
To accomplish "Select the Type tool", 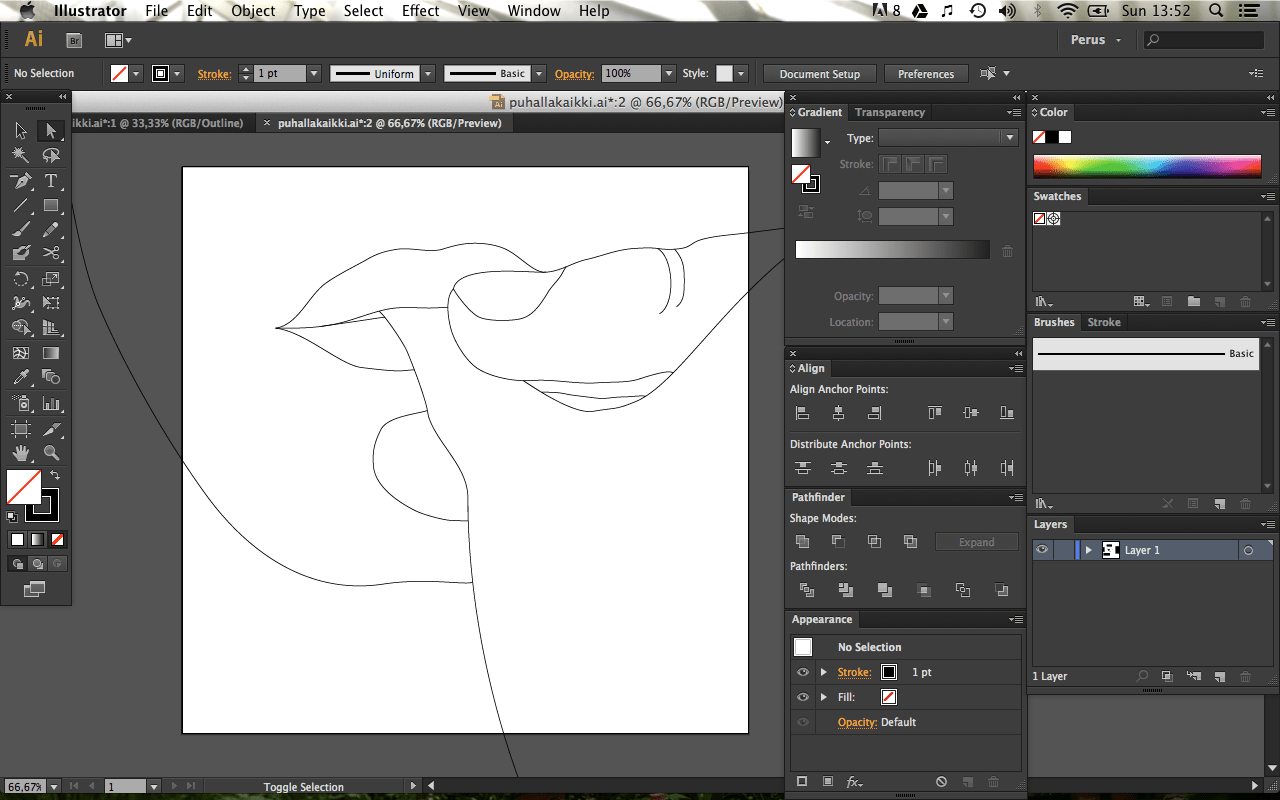I will click(x=51, y=181).
